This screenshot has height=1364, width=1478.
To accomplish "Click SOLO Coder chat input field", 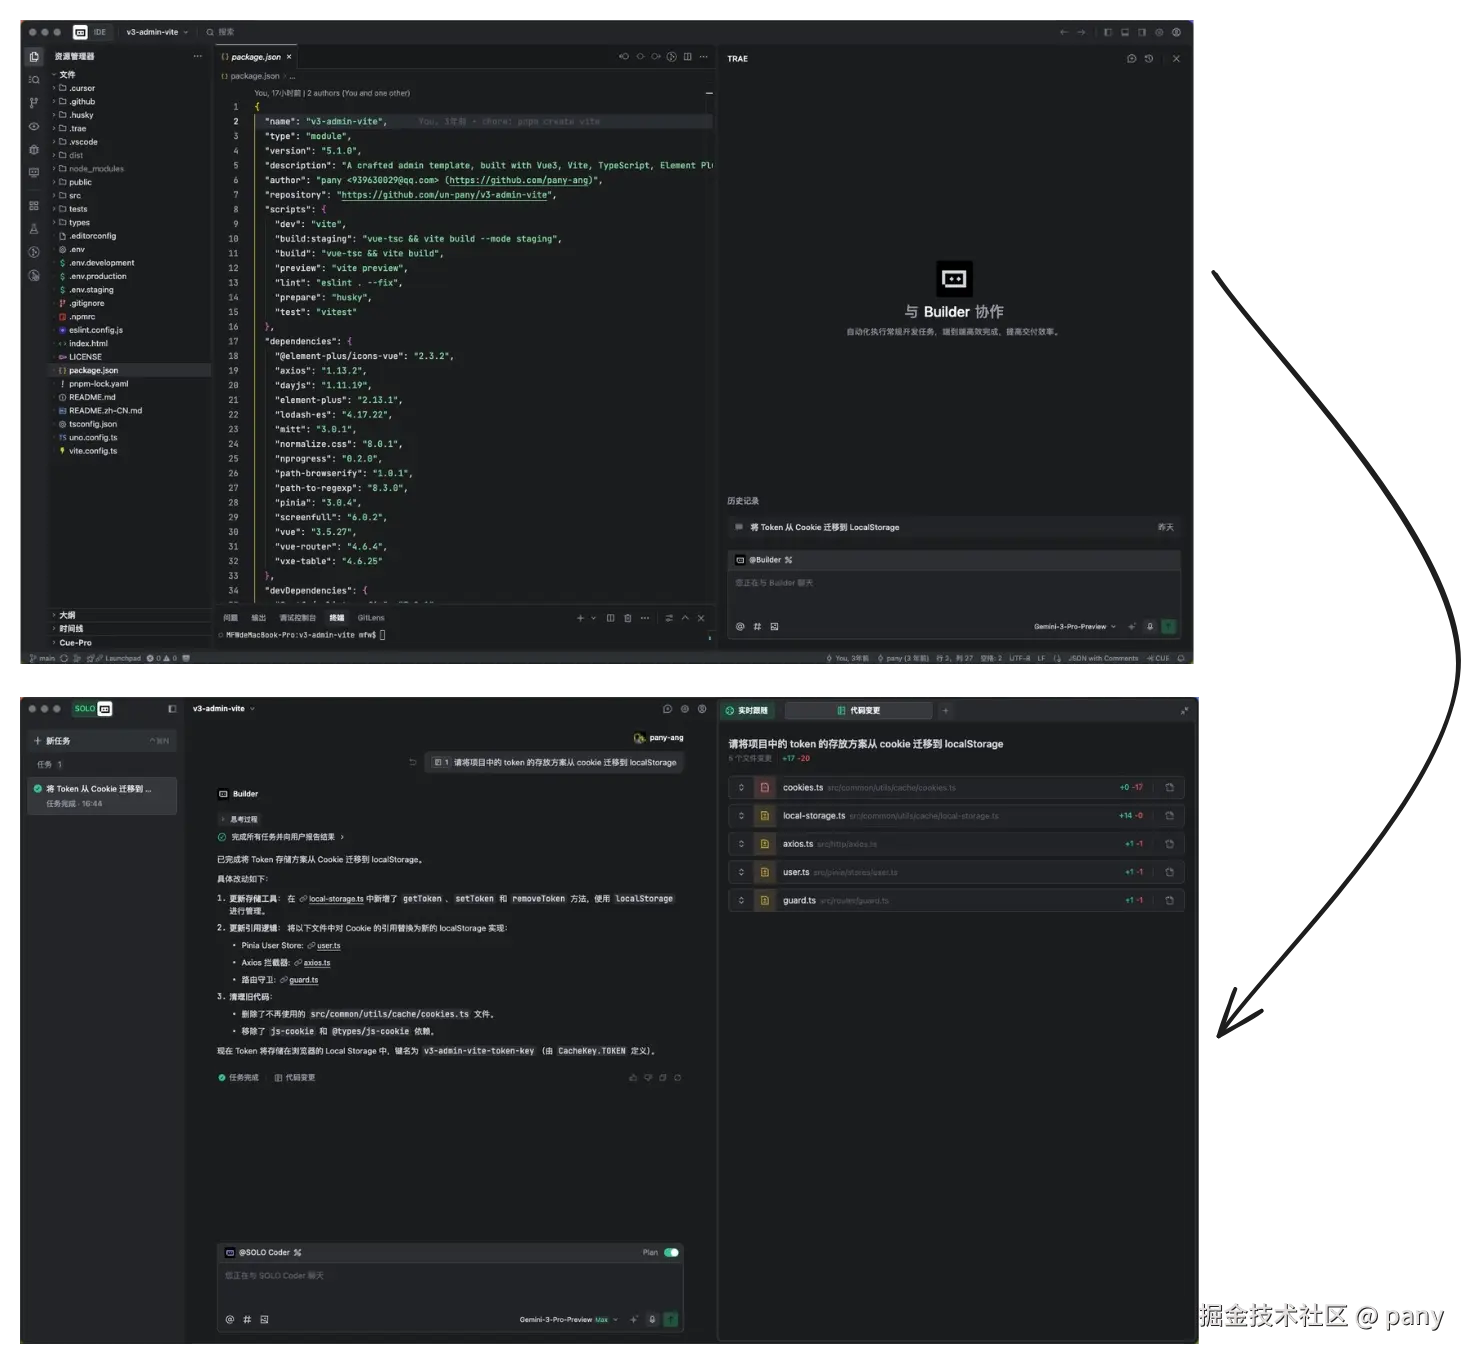I will [x=450, y=1288].
